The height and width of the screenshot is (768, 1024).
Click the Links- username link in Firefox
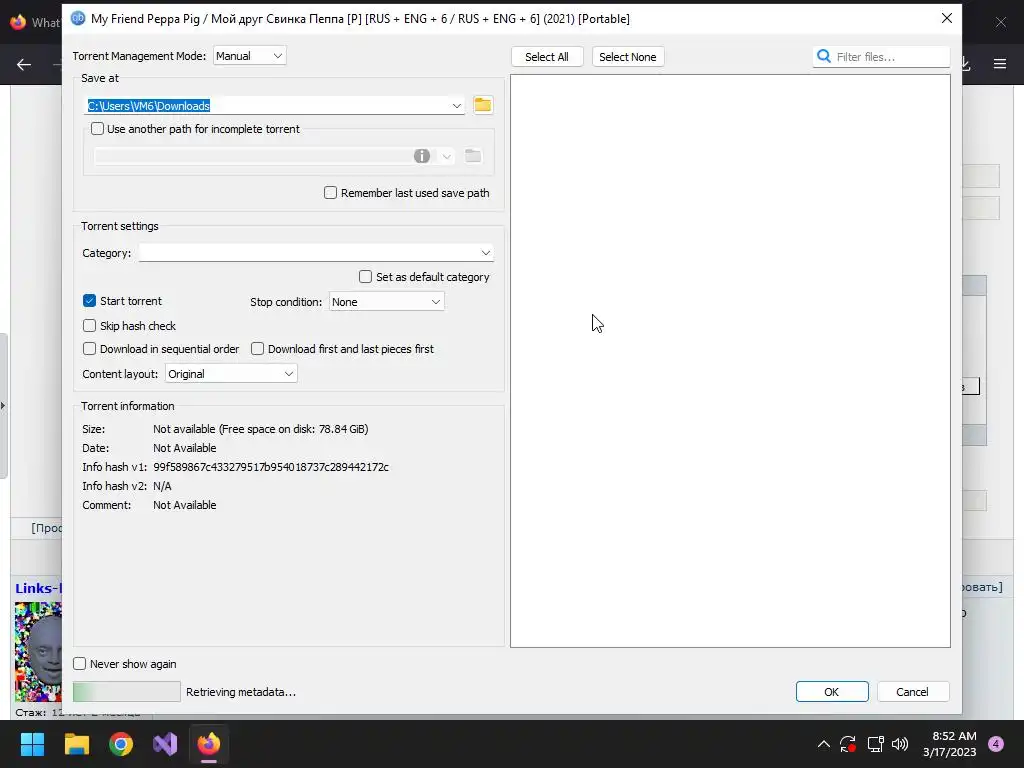point(38,588)
